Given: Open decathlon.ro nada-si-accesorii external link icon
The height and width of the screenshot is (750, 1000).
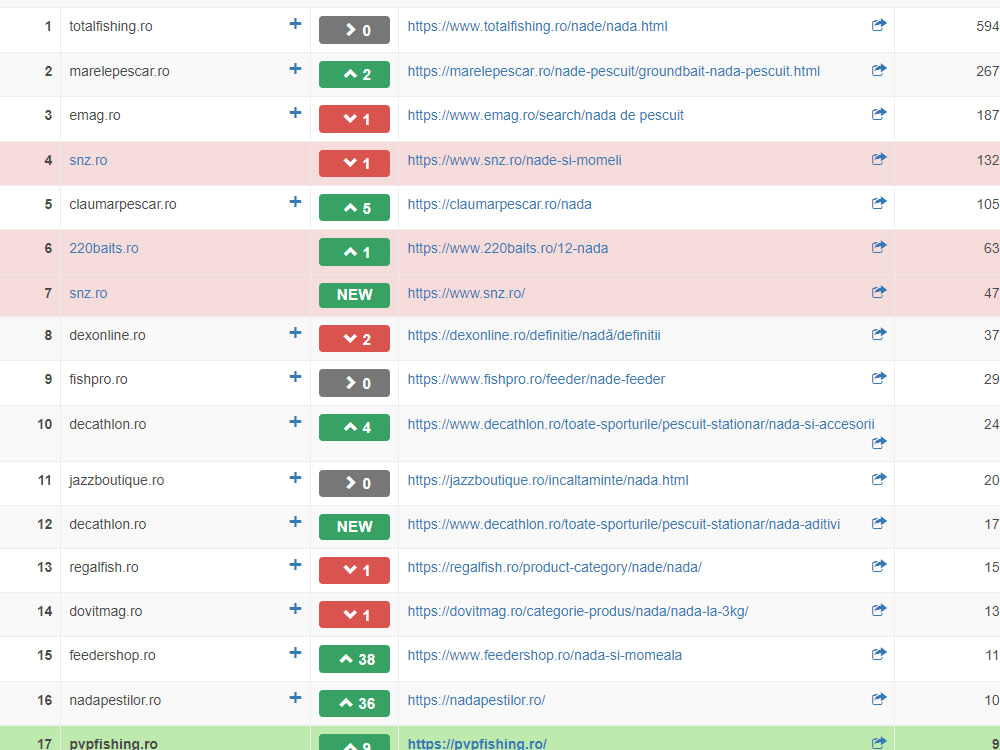Looking at the screenshot, I should 879,443.
